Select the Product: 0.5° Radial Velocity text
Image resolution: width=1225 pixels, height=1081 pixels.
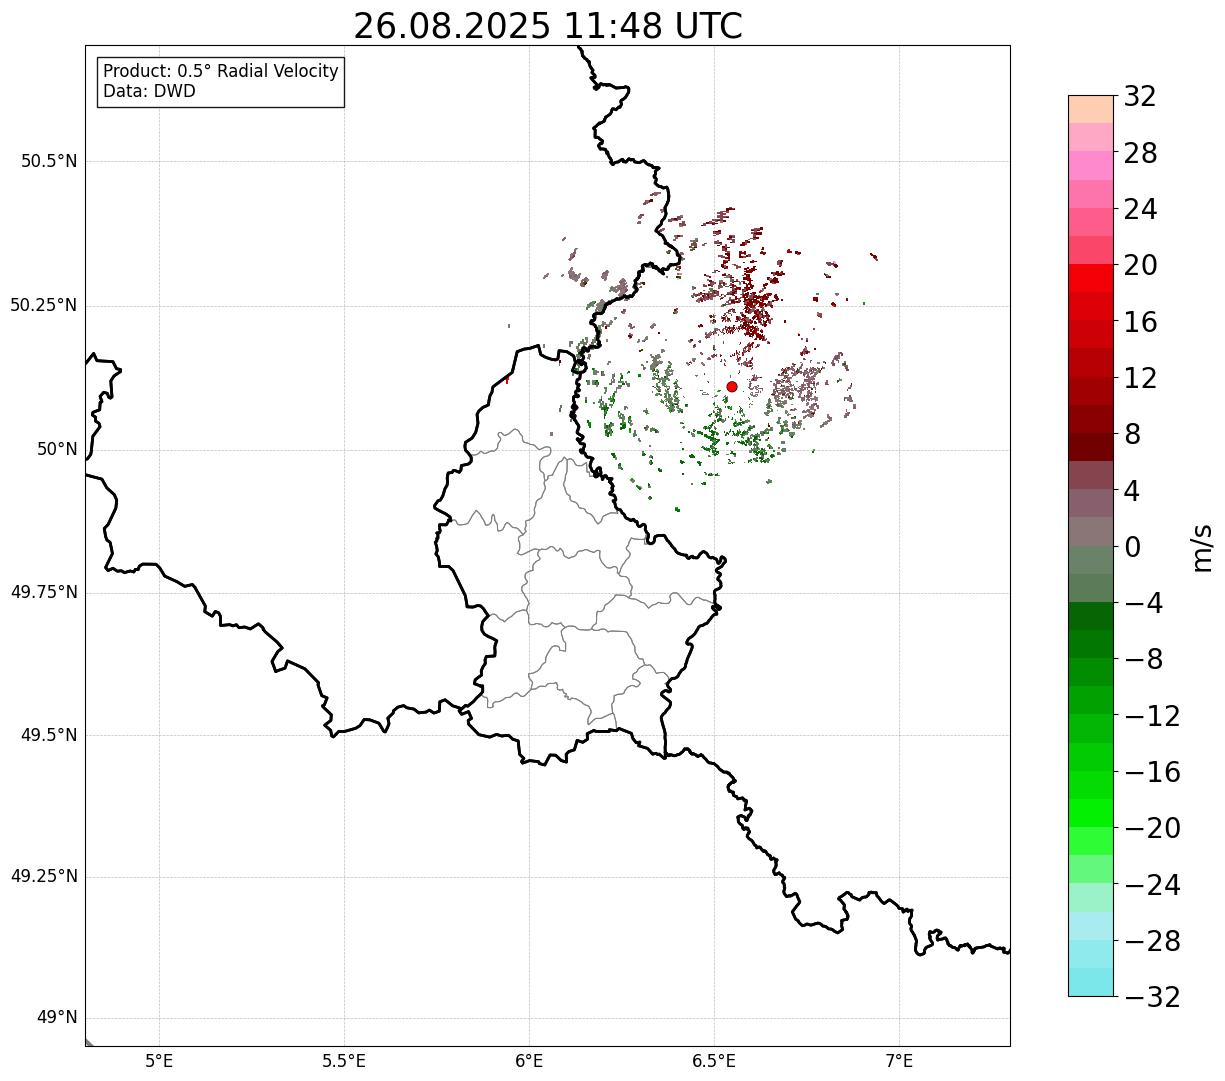pyautogui.click(x=221, y=72)
